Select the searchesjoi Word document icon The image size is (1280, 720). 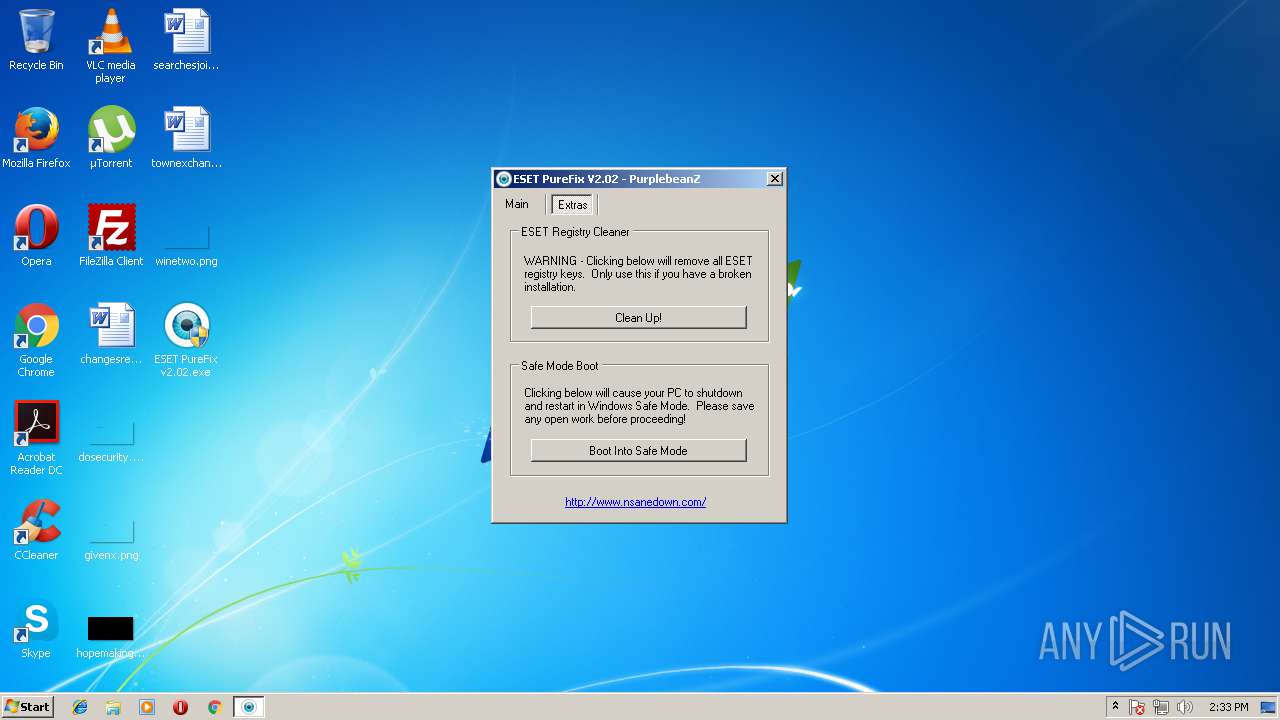pyautogui.click(x=186, y=40)
